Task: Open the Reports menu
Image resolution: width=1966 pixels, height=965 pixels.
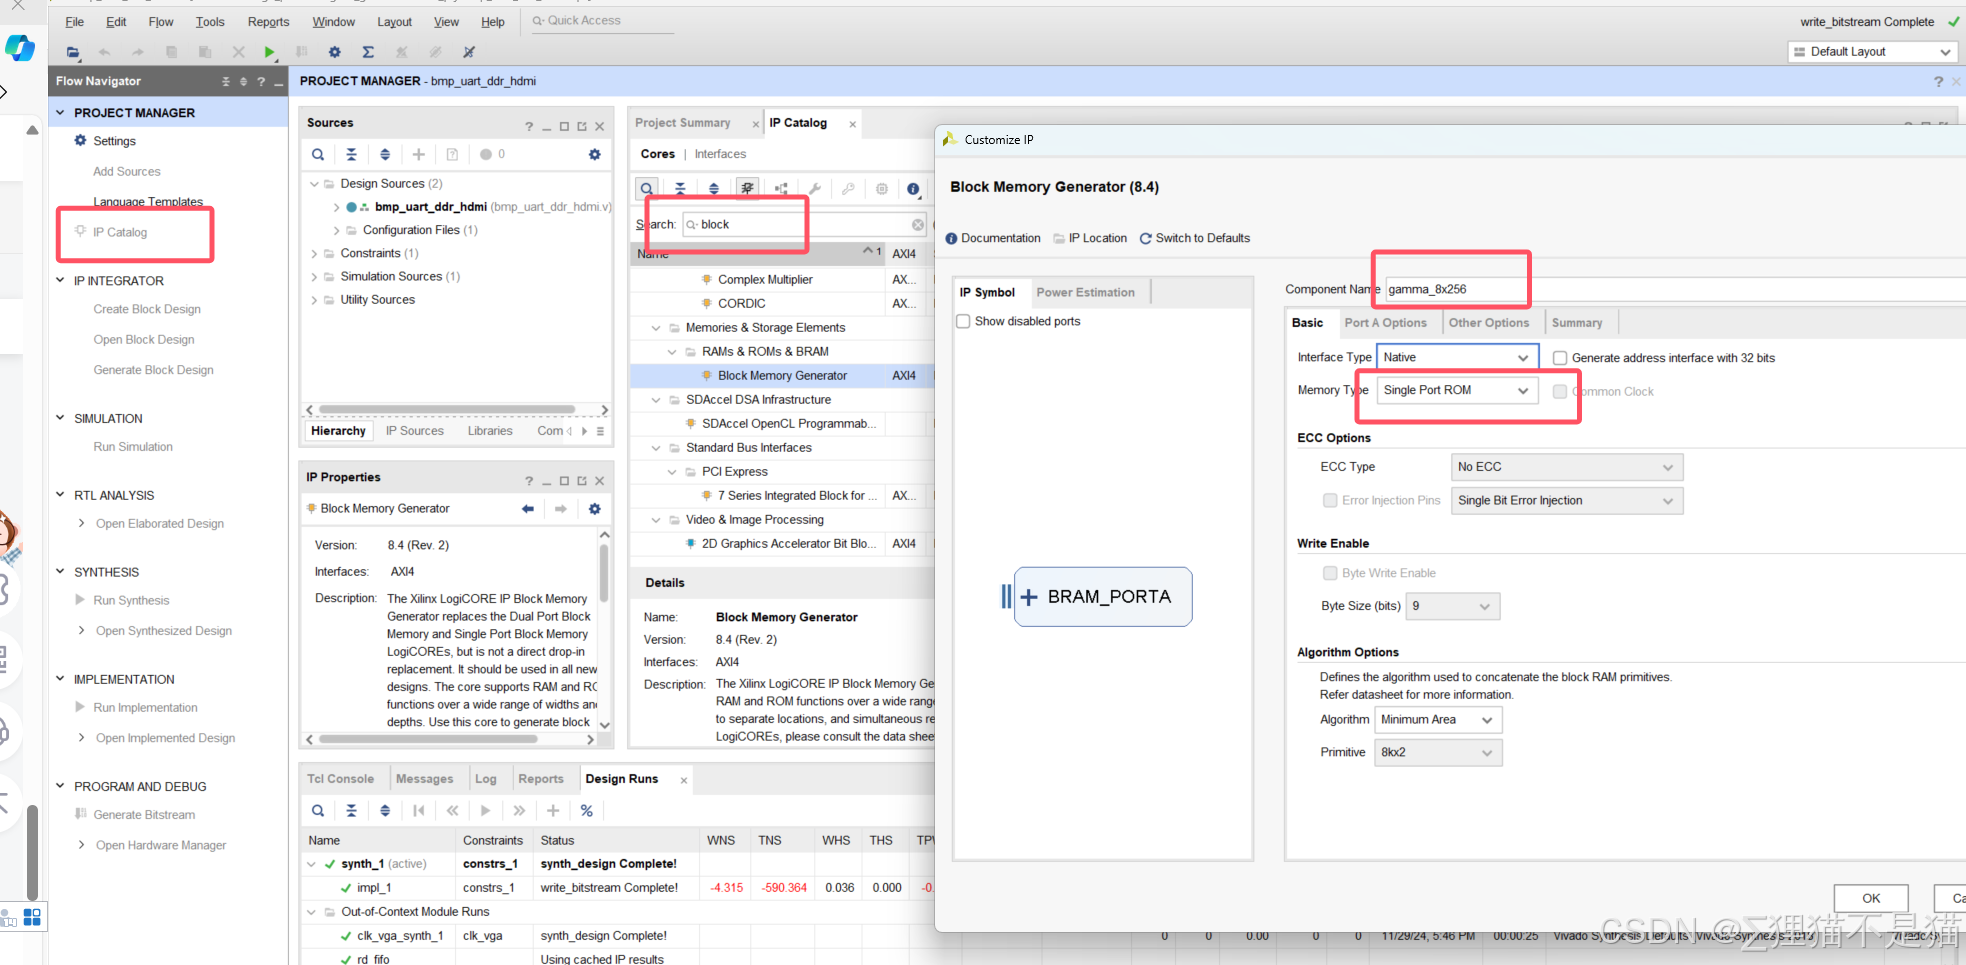Action: click(268, 22)
